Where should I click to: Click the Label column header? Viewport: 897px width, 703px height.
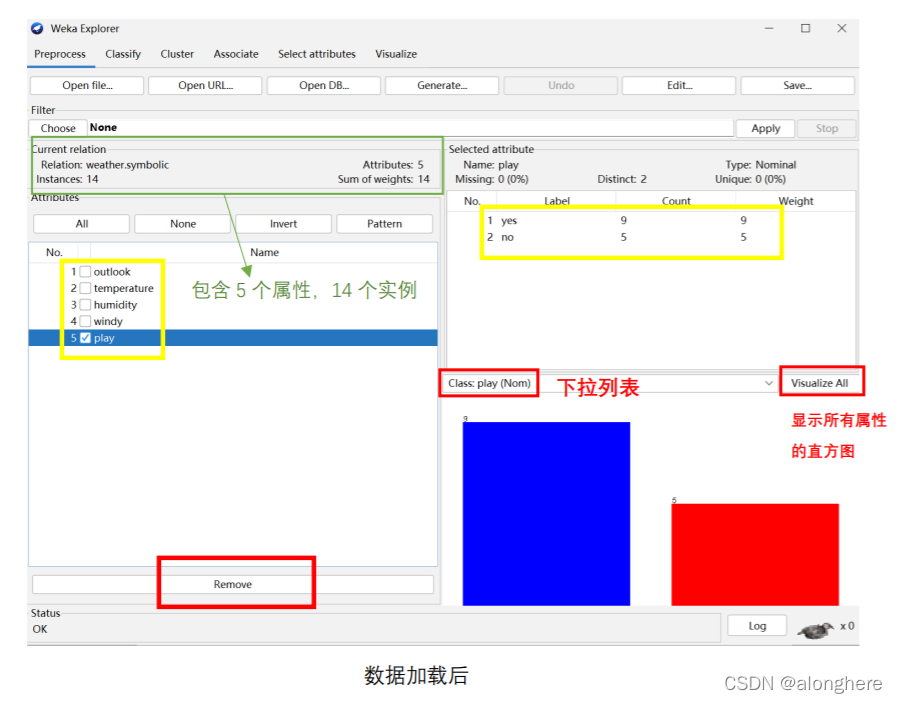[x=557, y=201]
